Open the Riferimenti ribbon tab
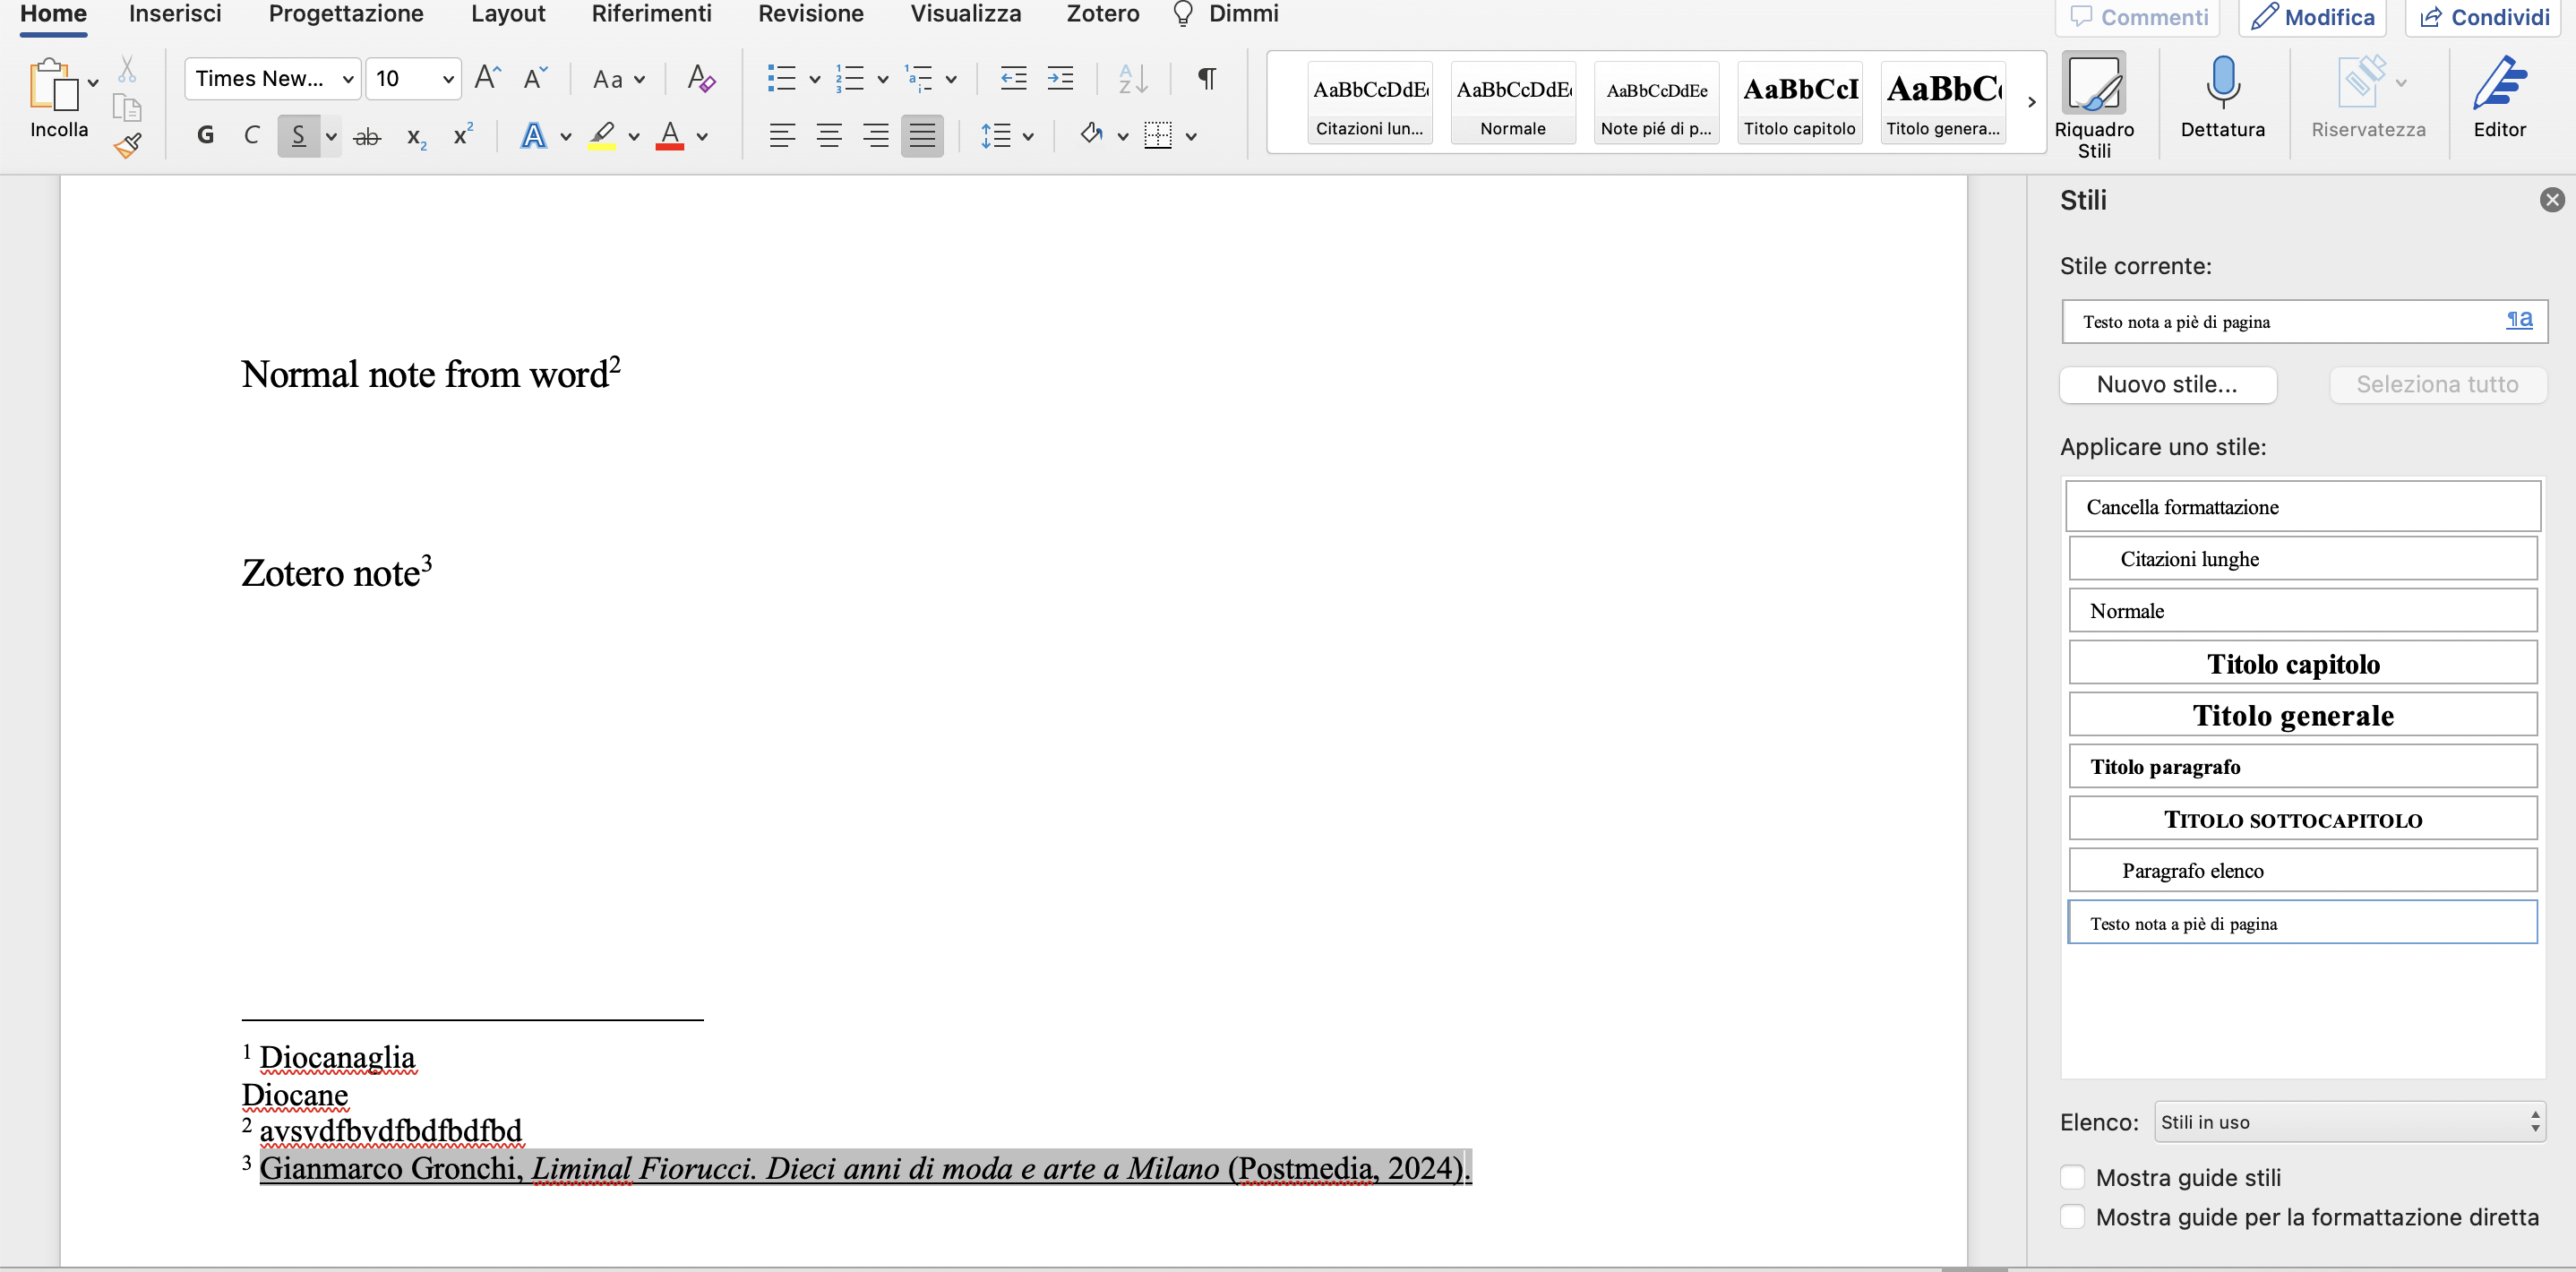2576x1272 pixels. tap(651, 14)
